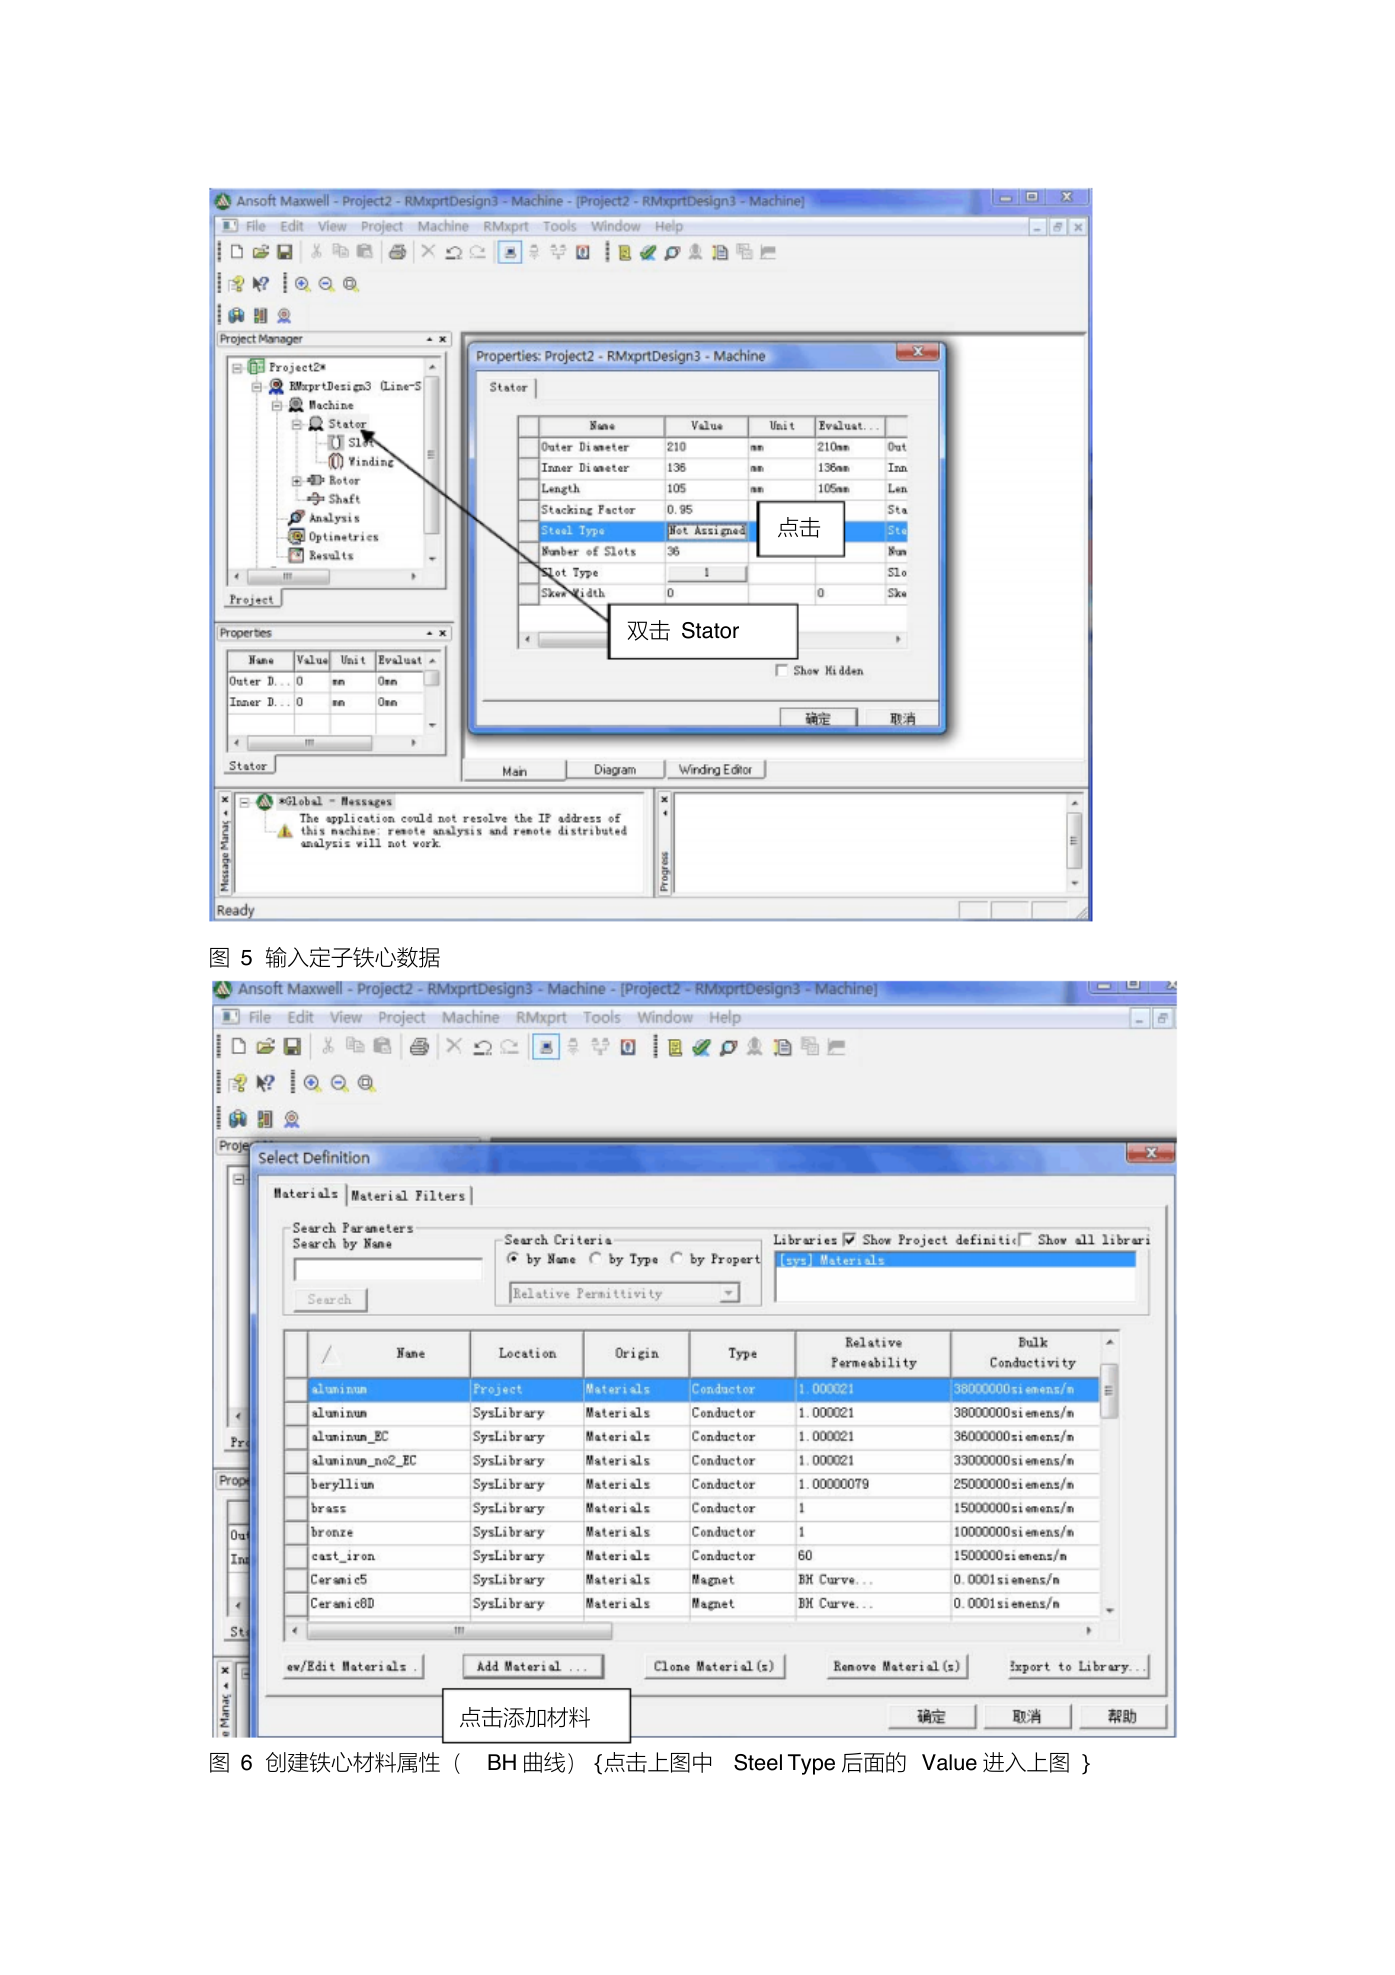Click Validate green checkmark icon in upper screenshot
1395x1975 pixels.
coord(648,252)
